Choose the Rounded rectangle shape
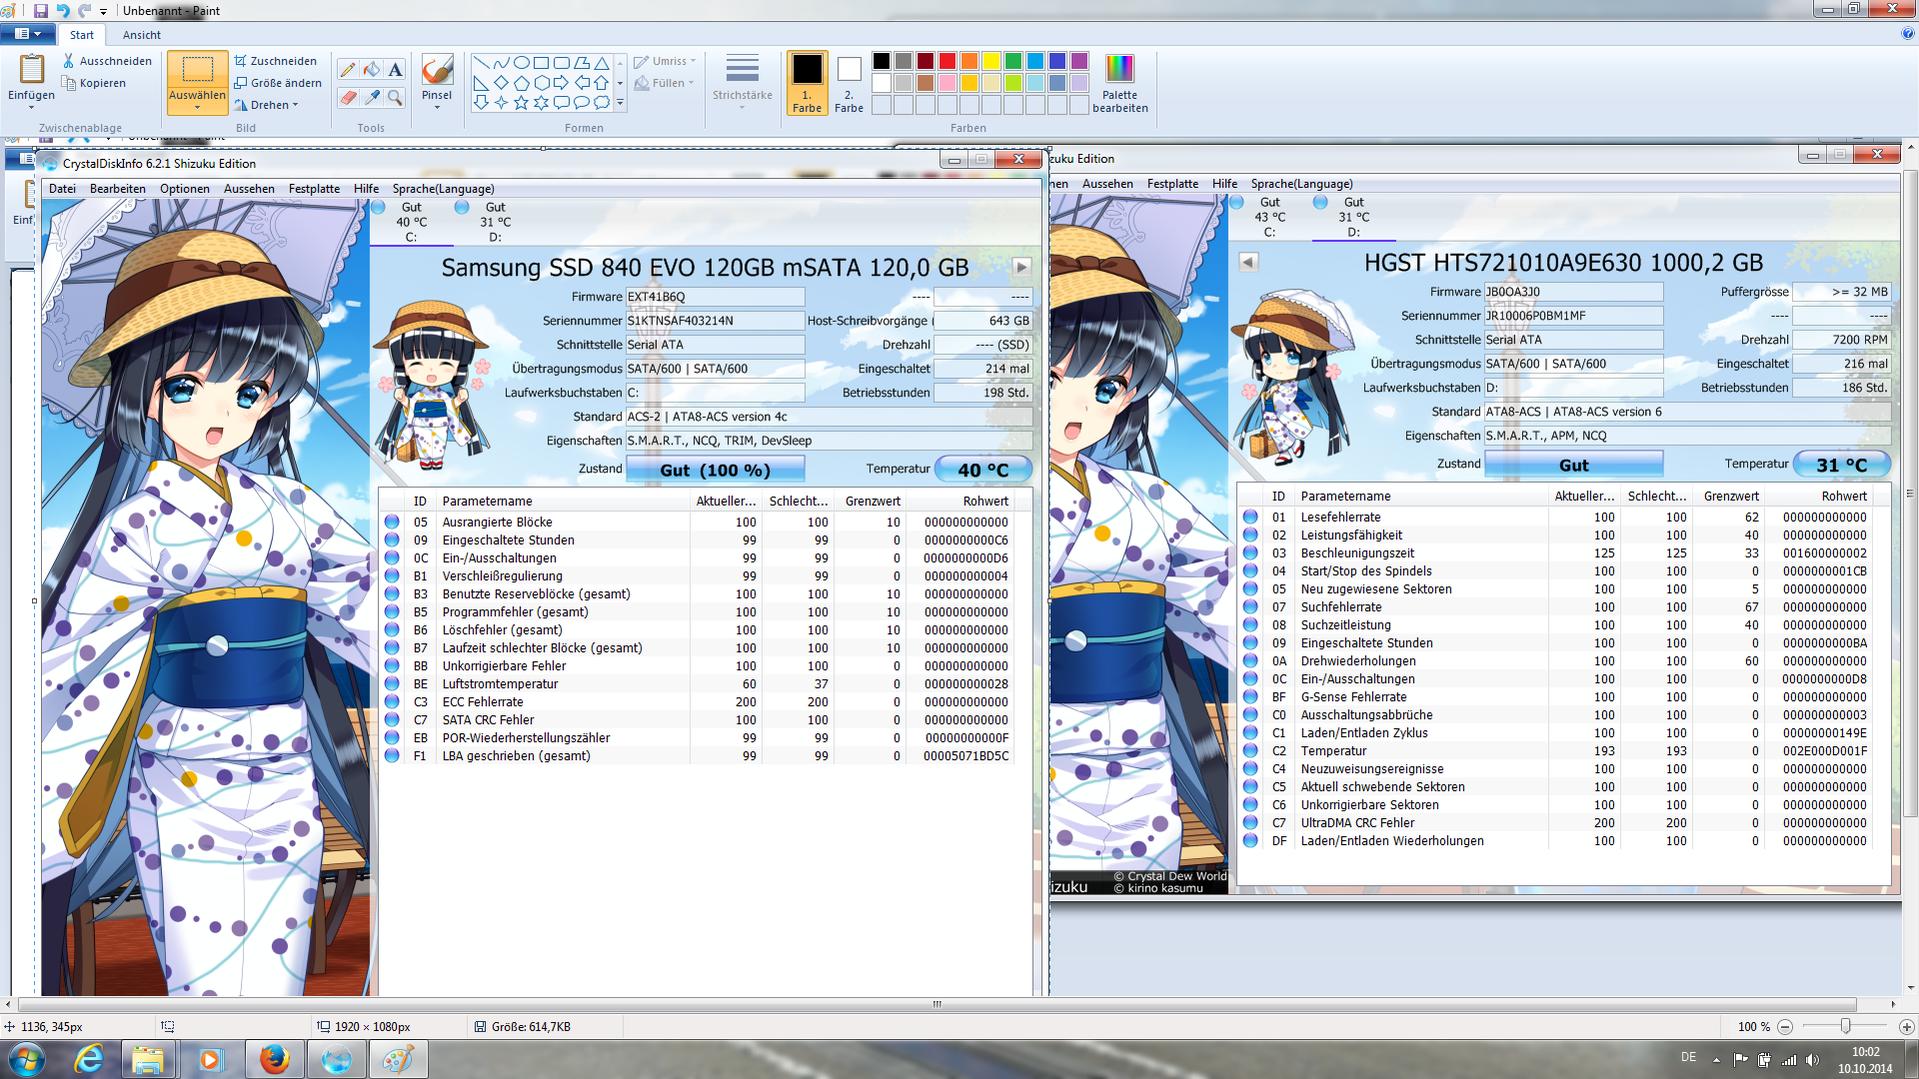 pos(561,63)
